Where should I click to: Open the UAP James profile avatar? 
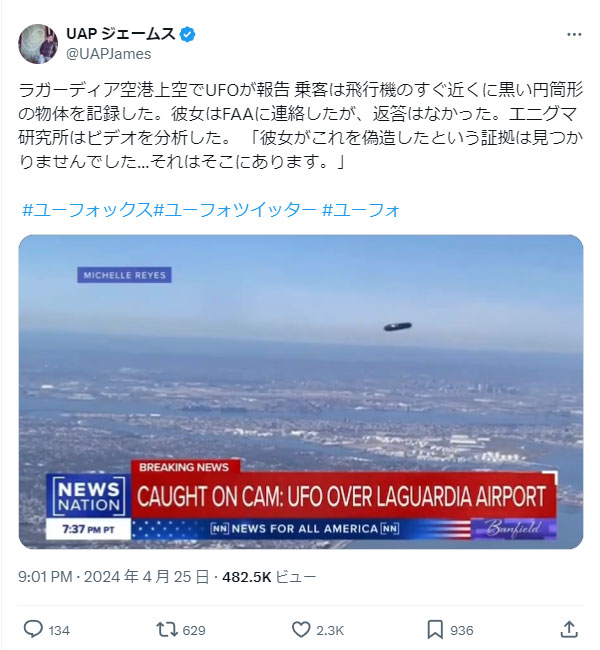[x=38, y=44]
